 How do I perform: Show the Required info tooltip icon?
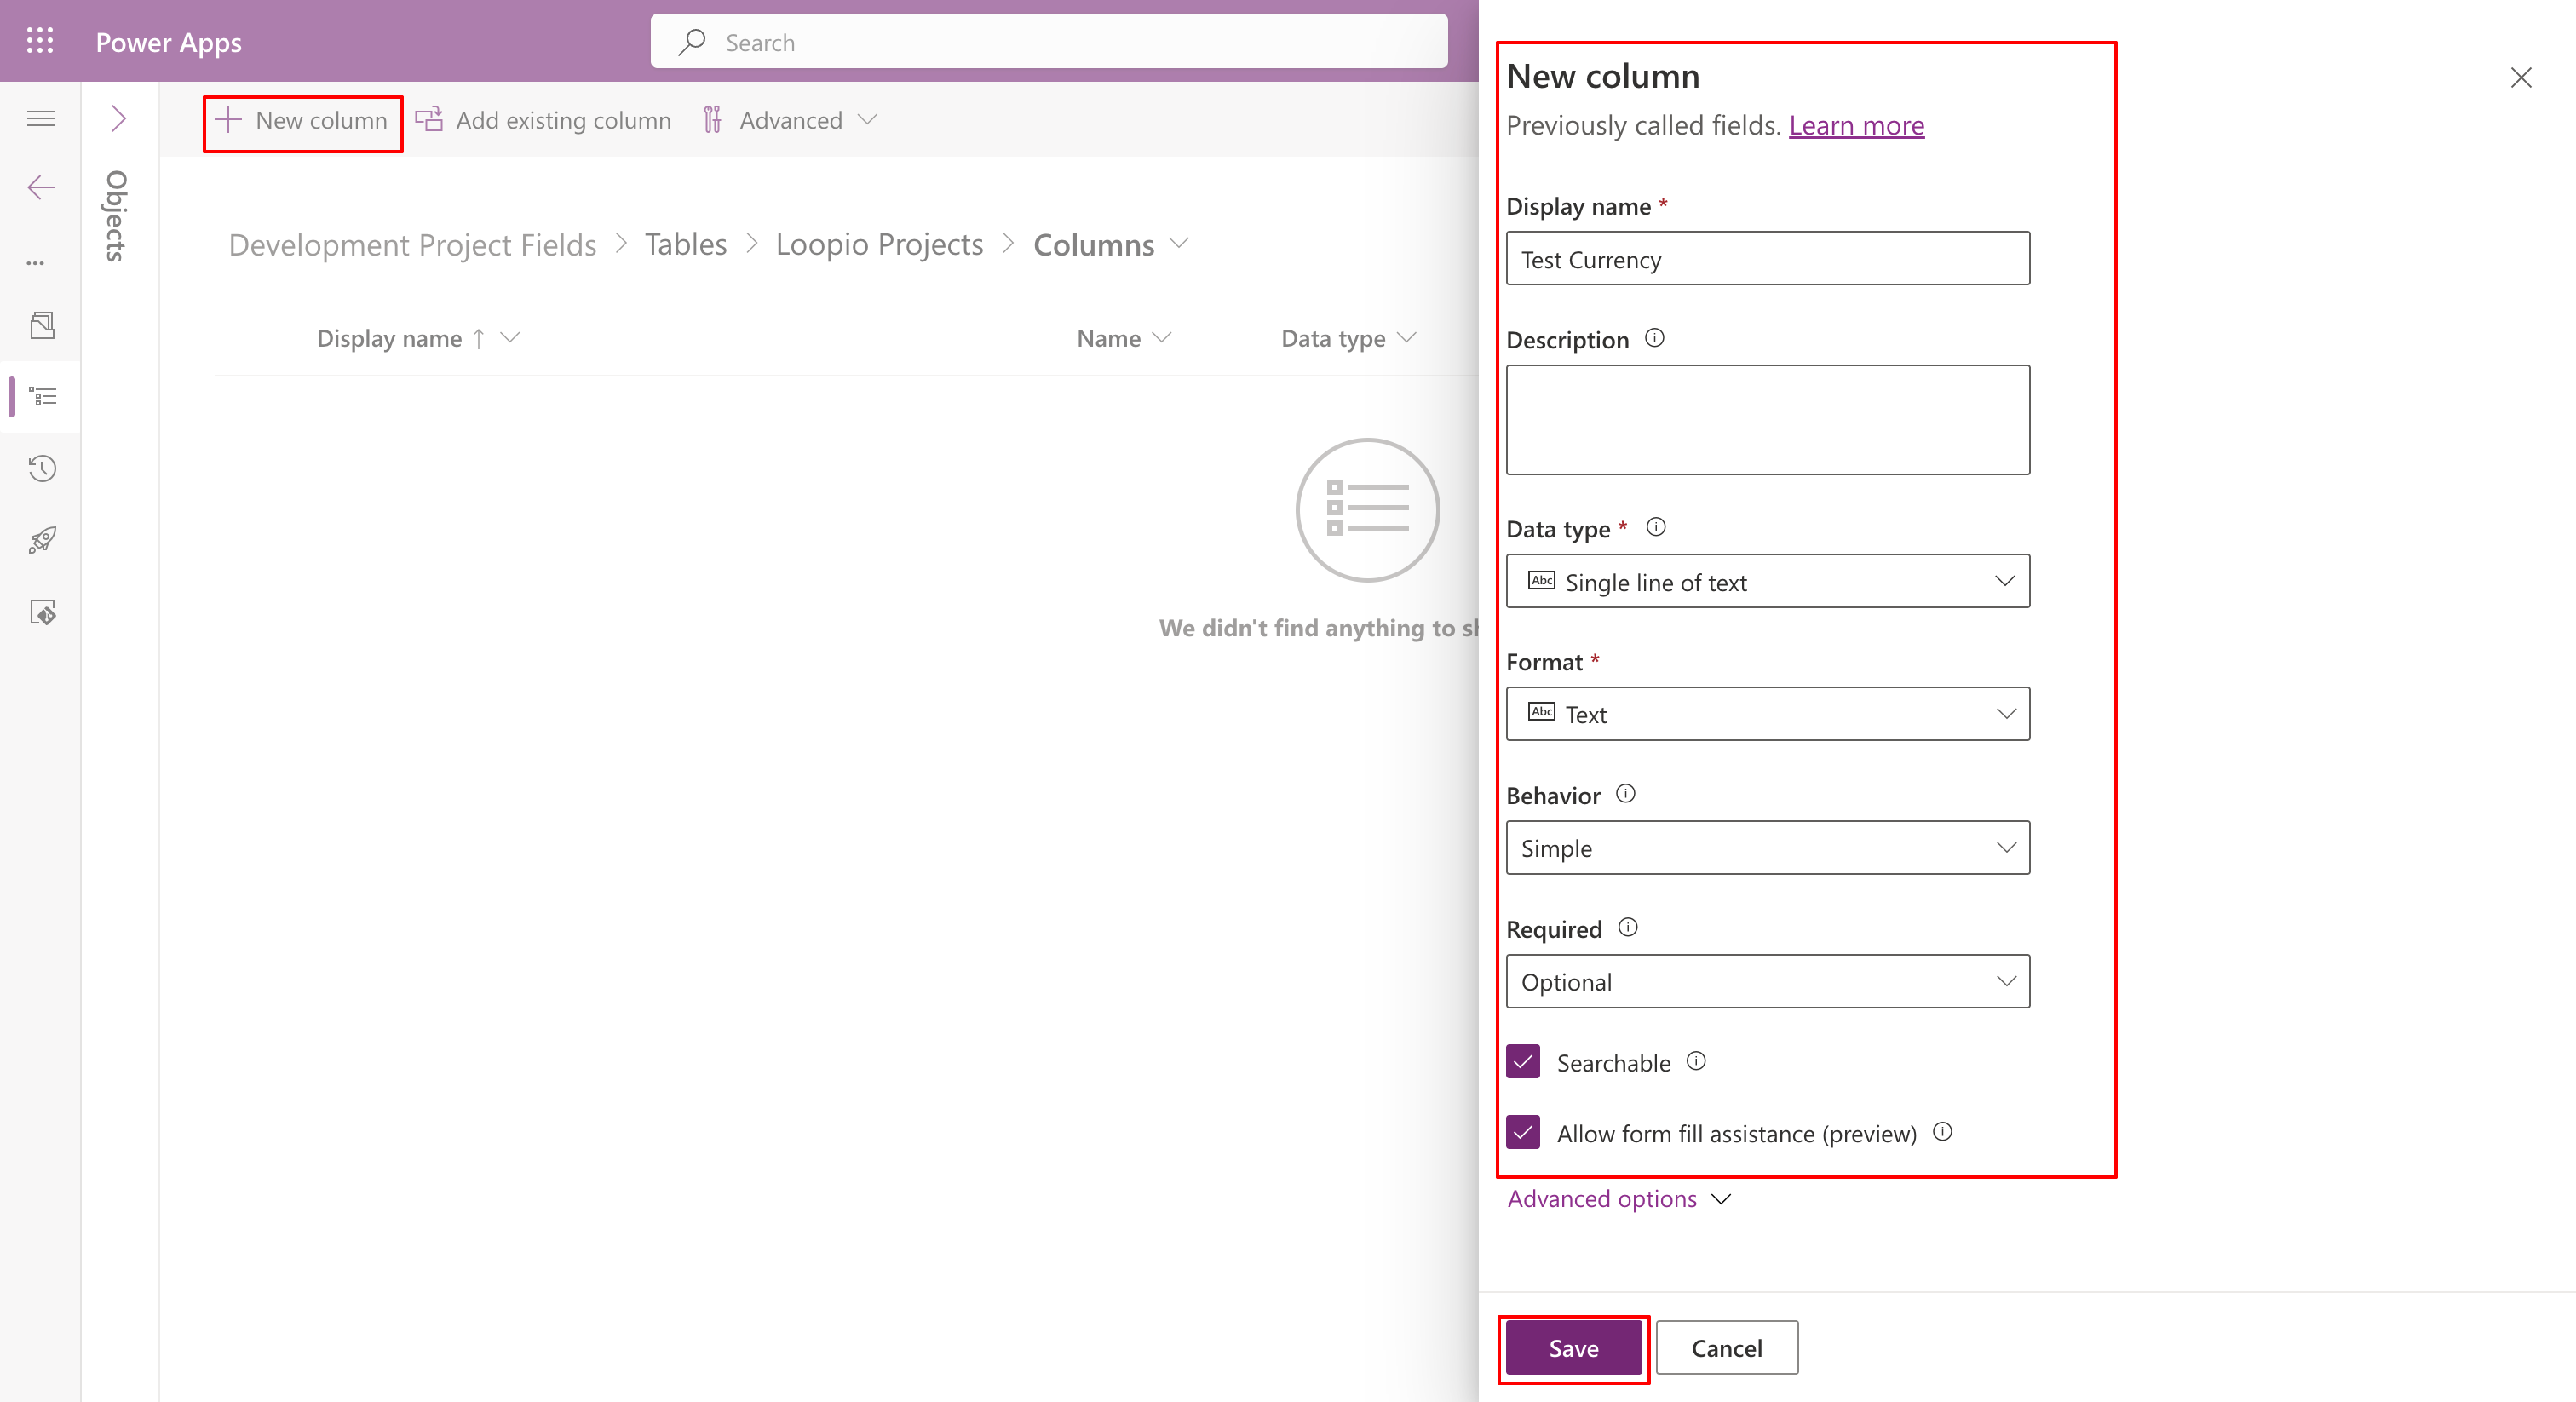(x=1628, y=928)
